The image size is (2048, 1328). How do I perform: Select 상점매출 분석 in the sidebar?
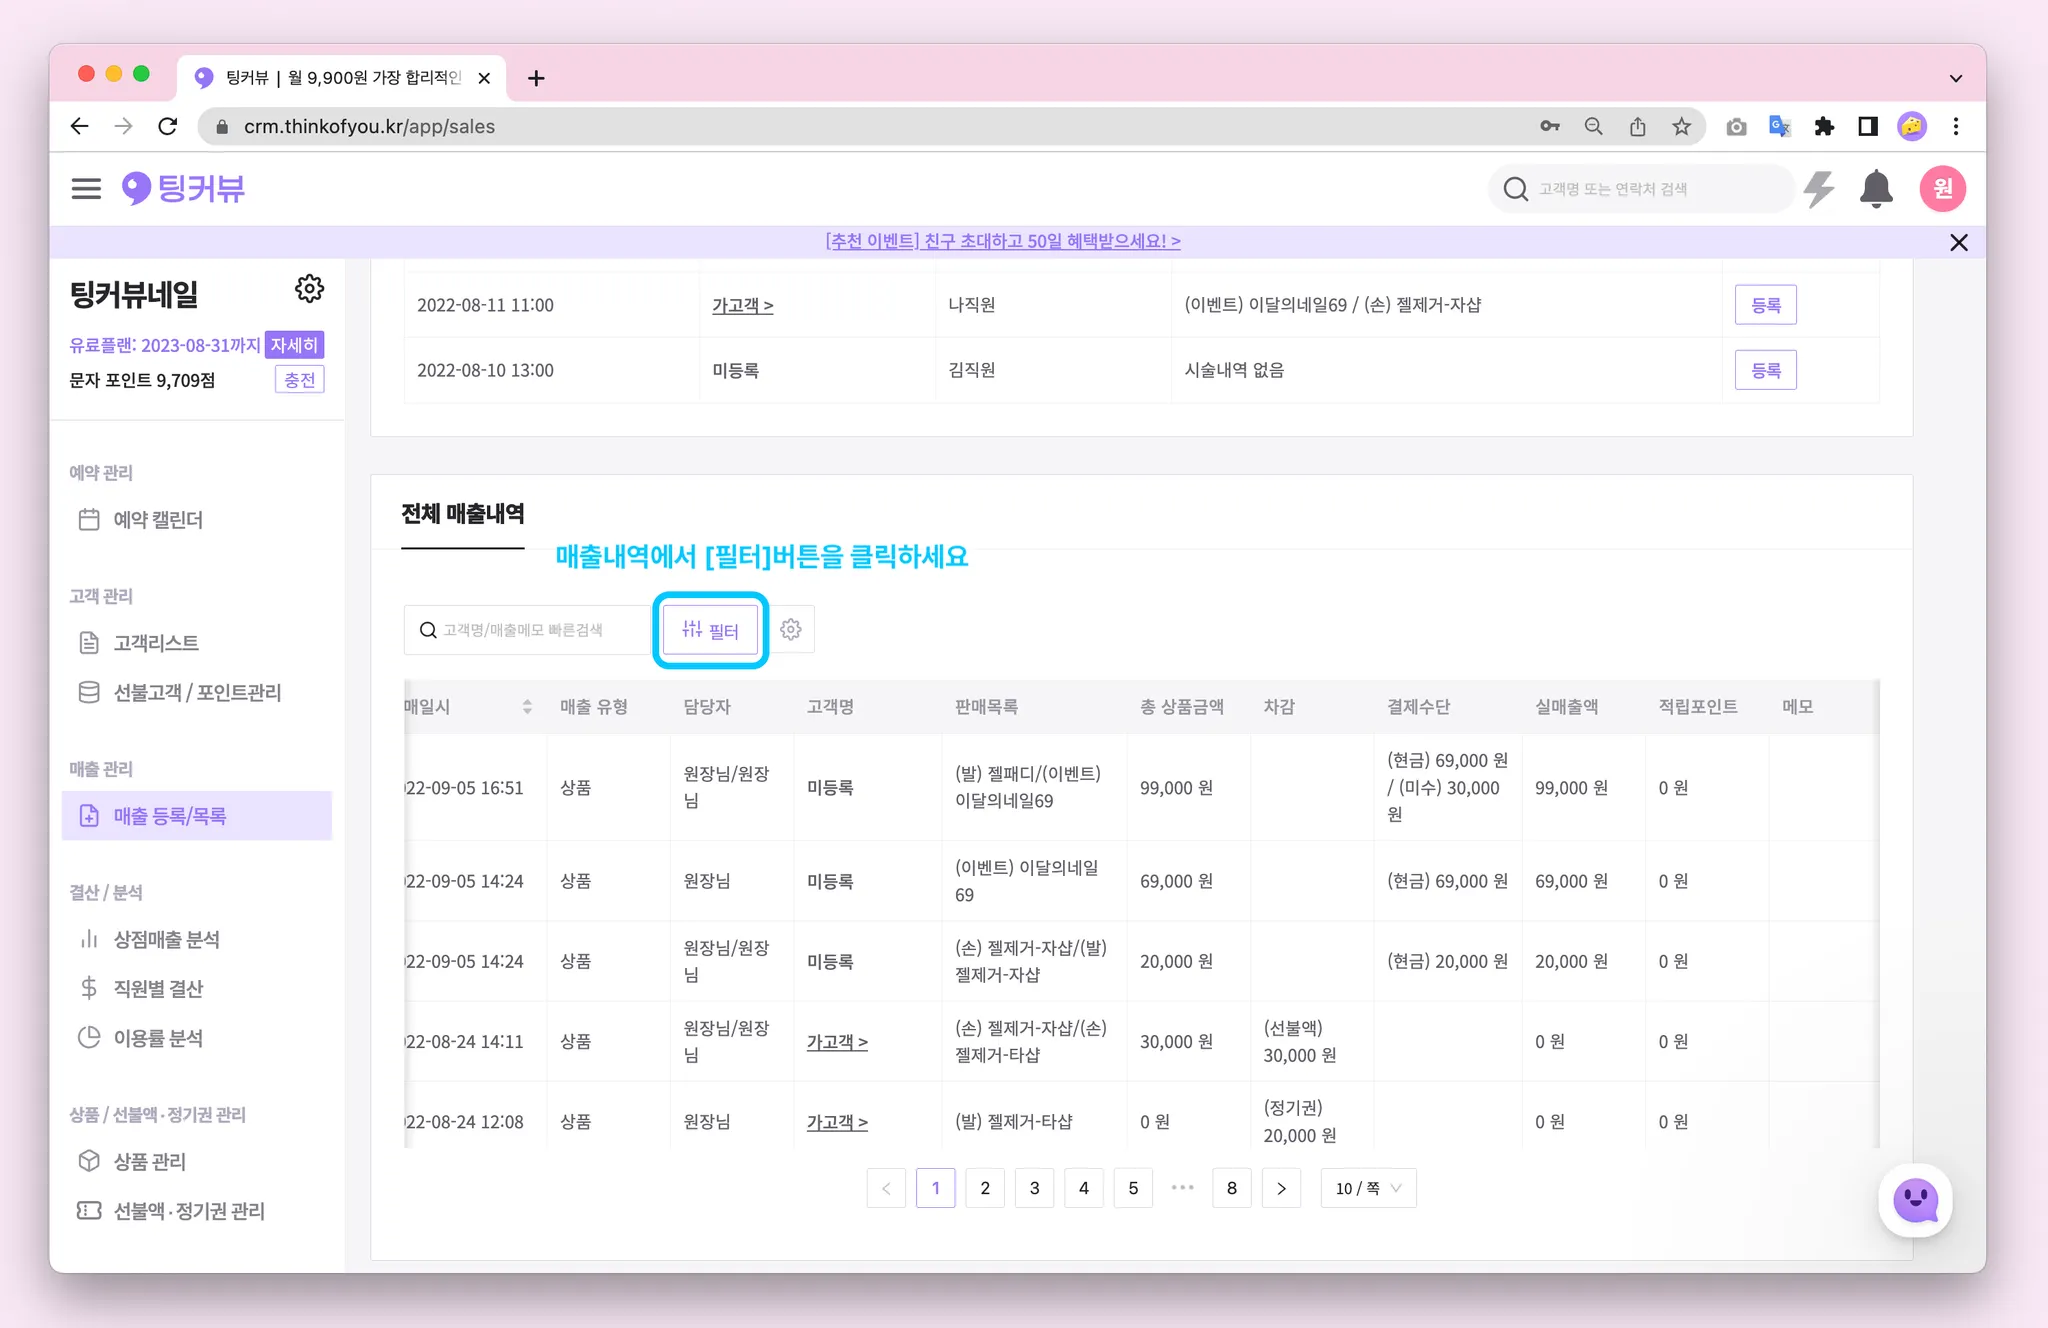166,940
